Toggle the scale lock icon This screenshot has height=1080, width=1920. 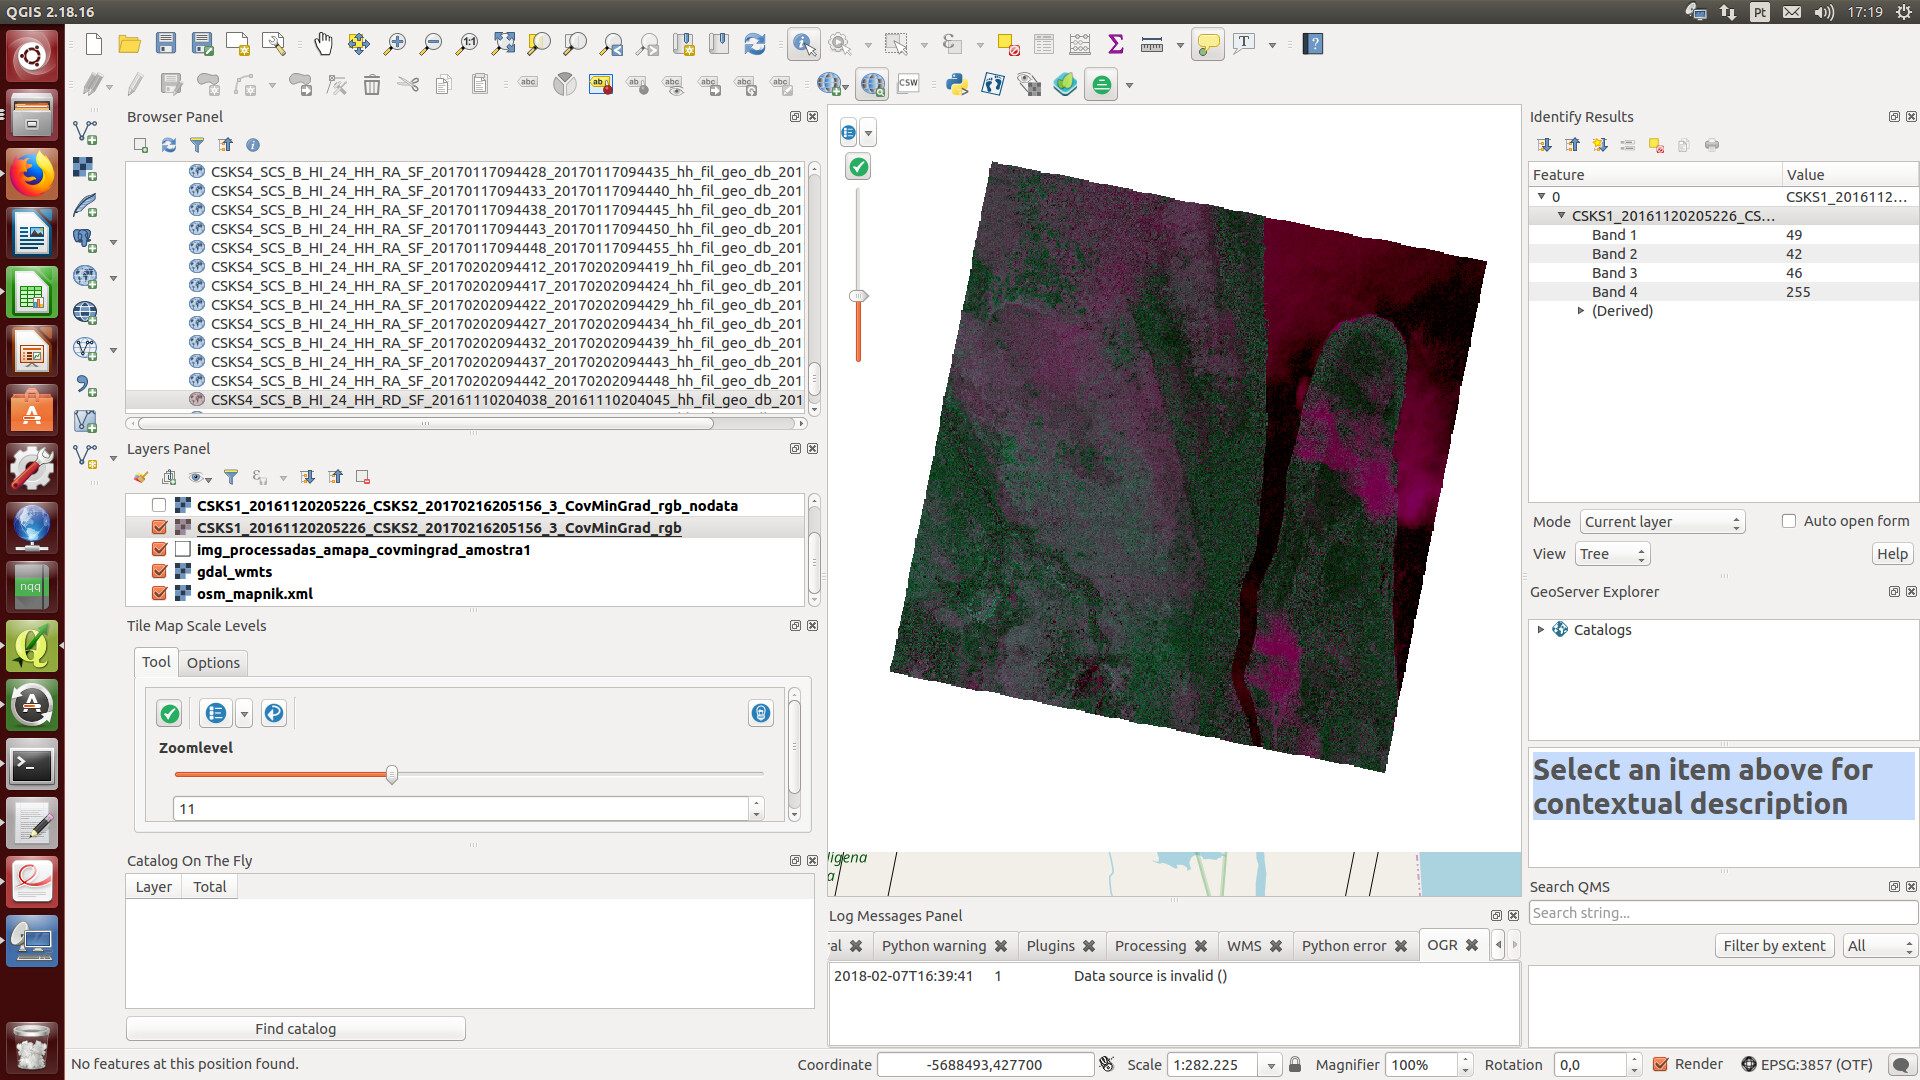click(1295, 1064)
